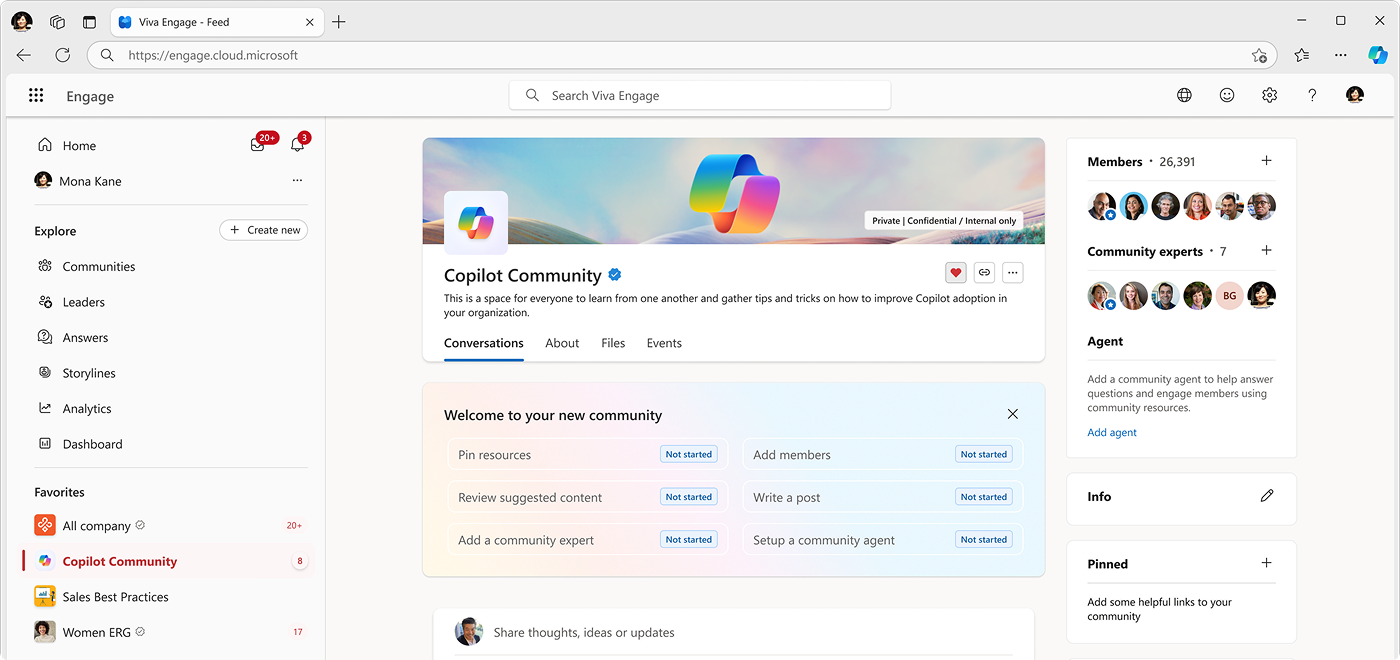This screenshot has height=660, width=1400.
Task: Start the Write a post task
Action: 883,497
